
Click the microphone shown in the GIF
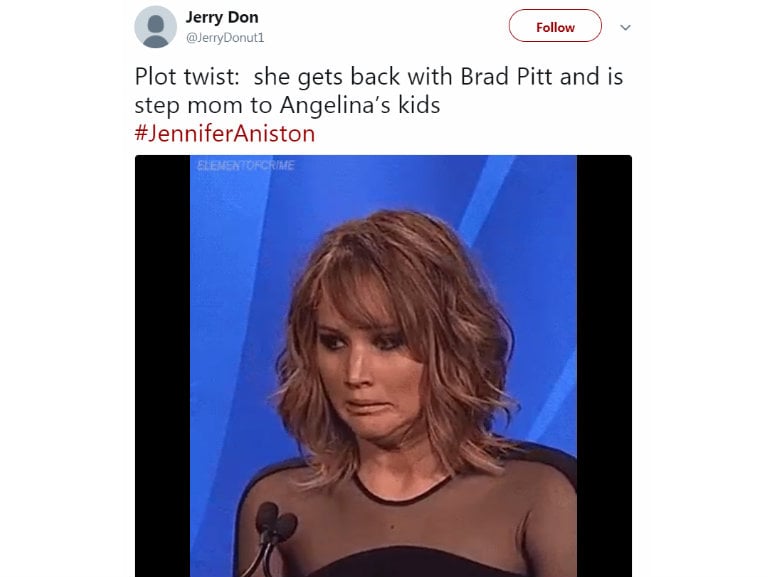coord(274,525)
